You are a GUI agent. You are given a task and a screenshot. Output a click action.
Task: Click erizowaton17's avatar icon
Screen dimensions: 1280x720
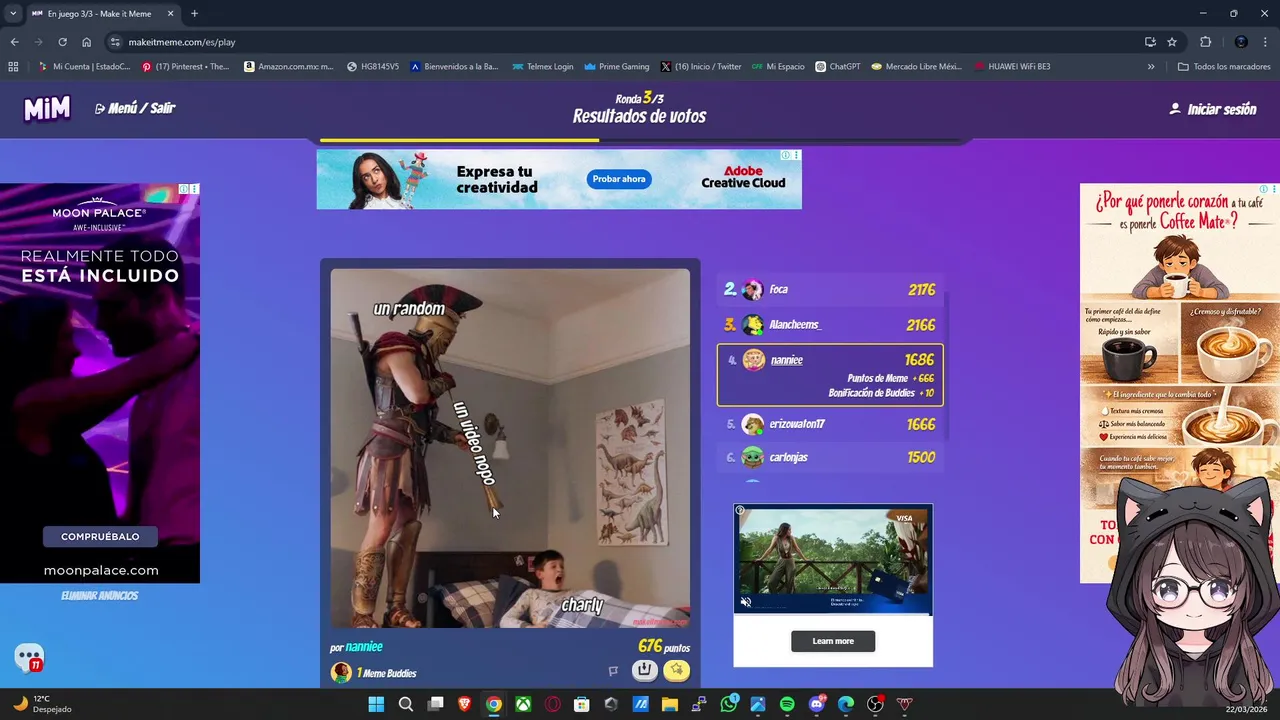click(752, 424)
